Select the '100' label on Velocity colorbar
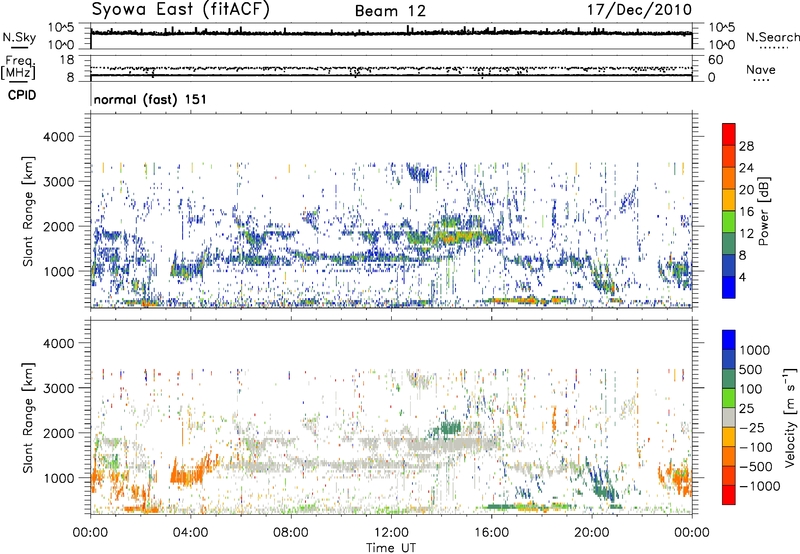Screen dimensions: 800x554 click(x=750, y=389)
